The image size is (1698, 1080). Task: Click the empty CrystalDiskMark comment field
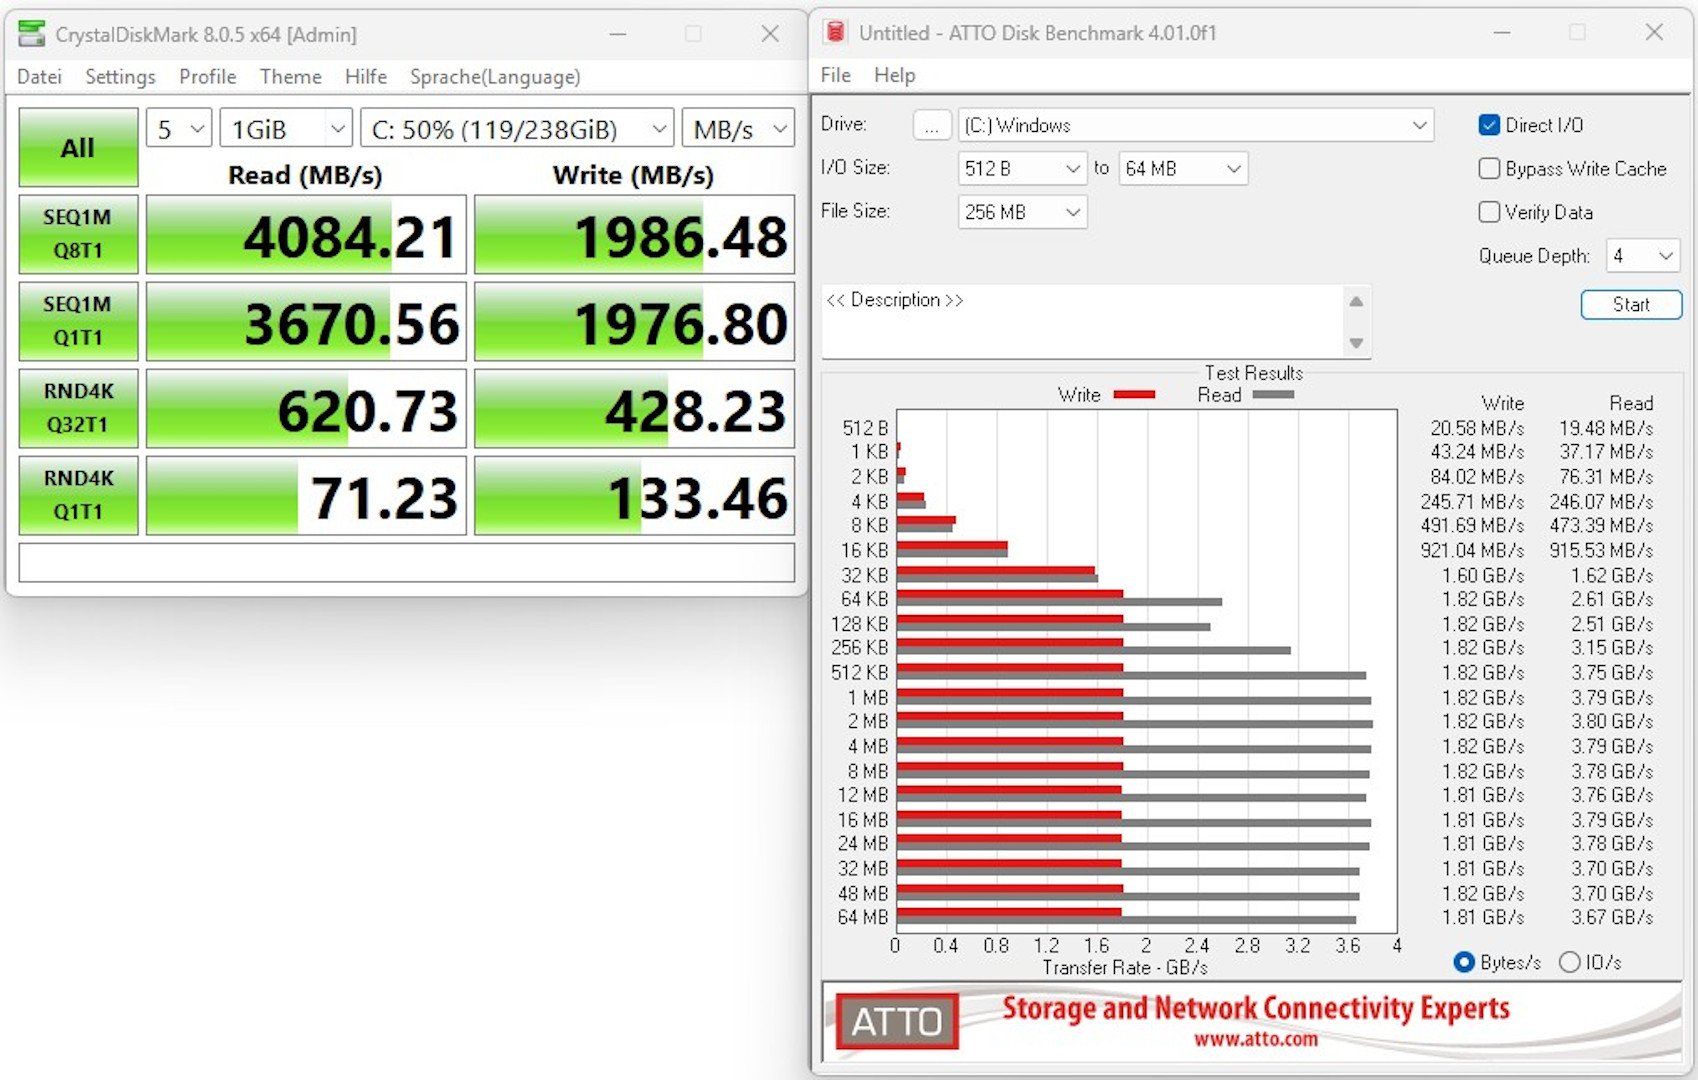click(406, 562)
